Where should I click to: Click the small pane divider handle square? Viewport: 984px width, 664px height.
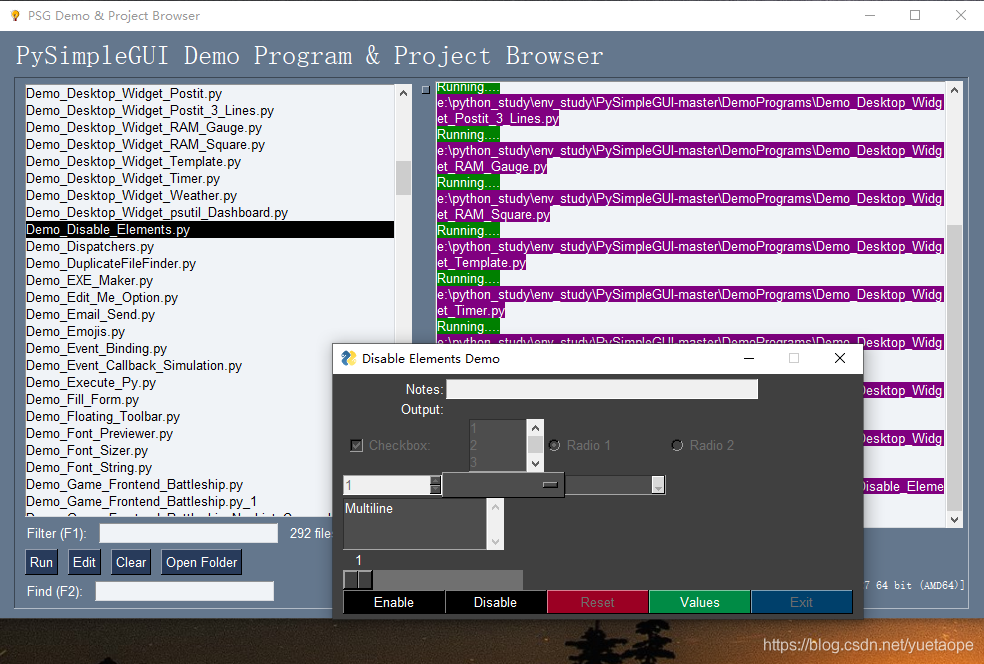point(425,90)
